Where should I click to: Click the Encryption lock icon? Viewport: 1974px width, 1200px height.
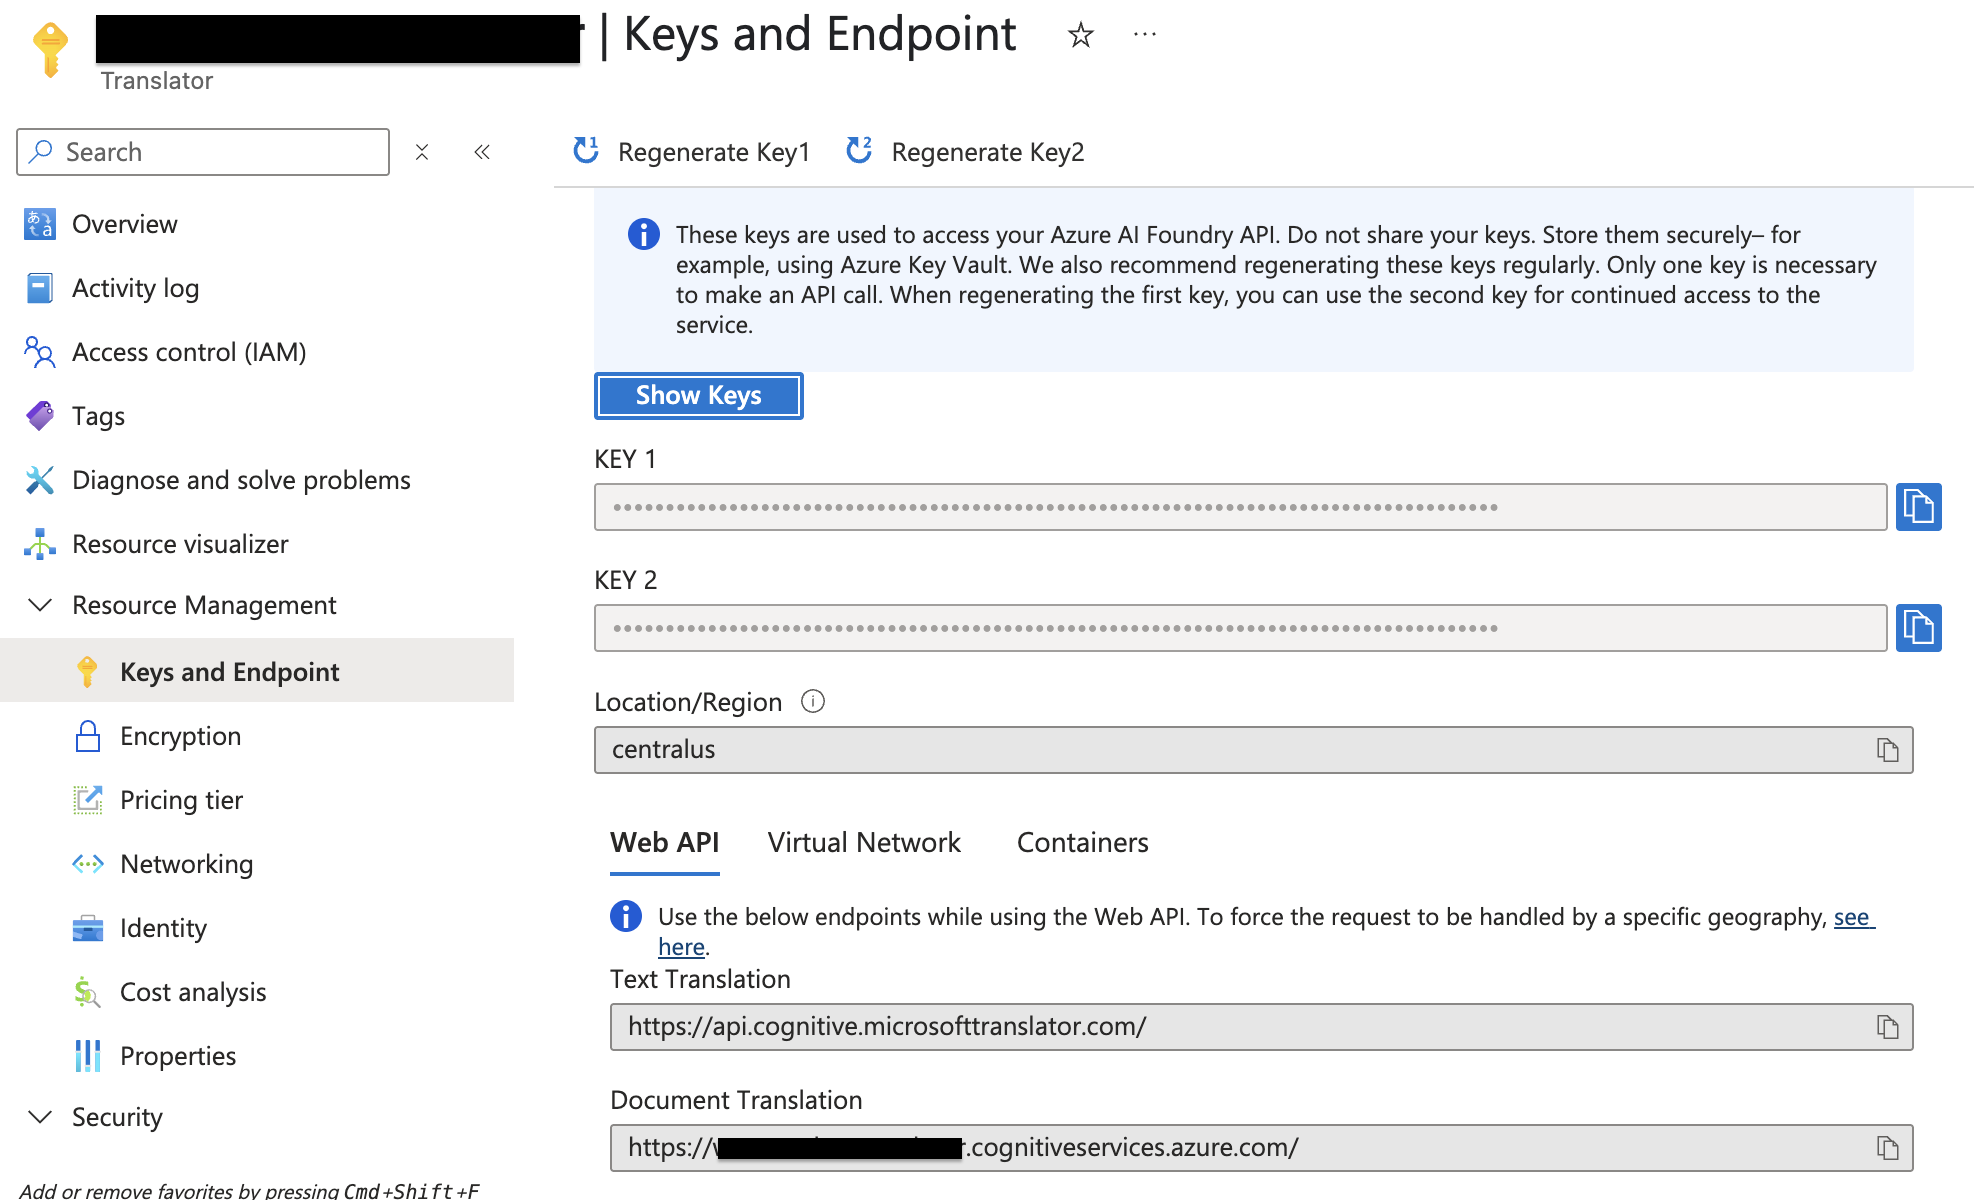point(88,736)
